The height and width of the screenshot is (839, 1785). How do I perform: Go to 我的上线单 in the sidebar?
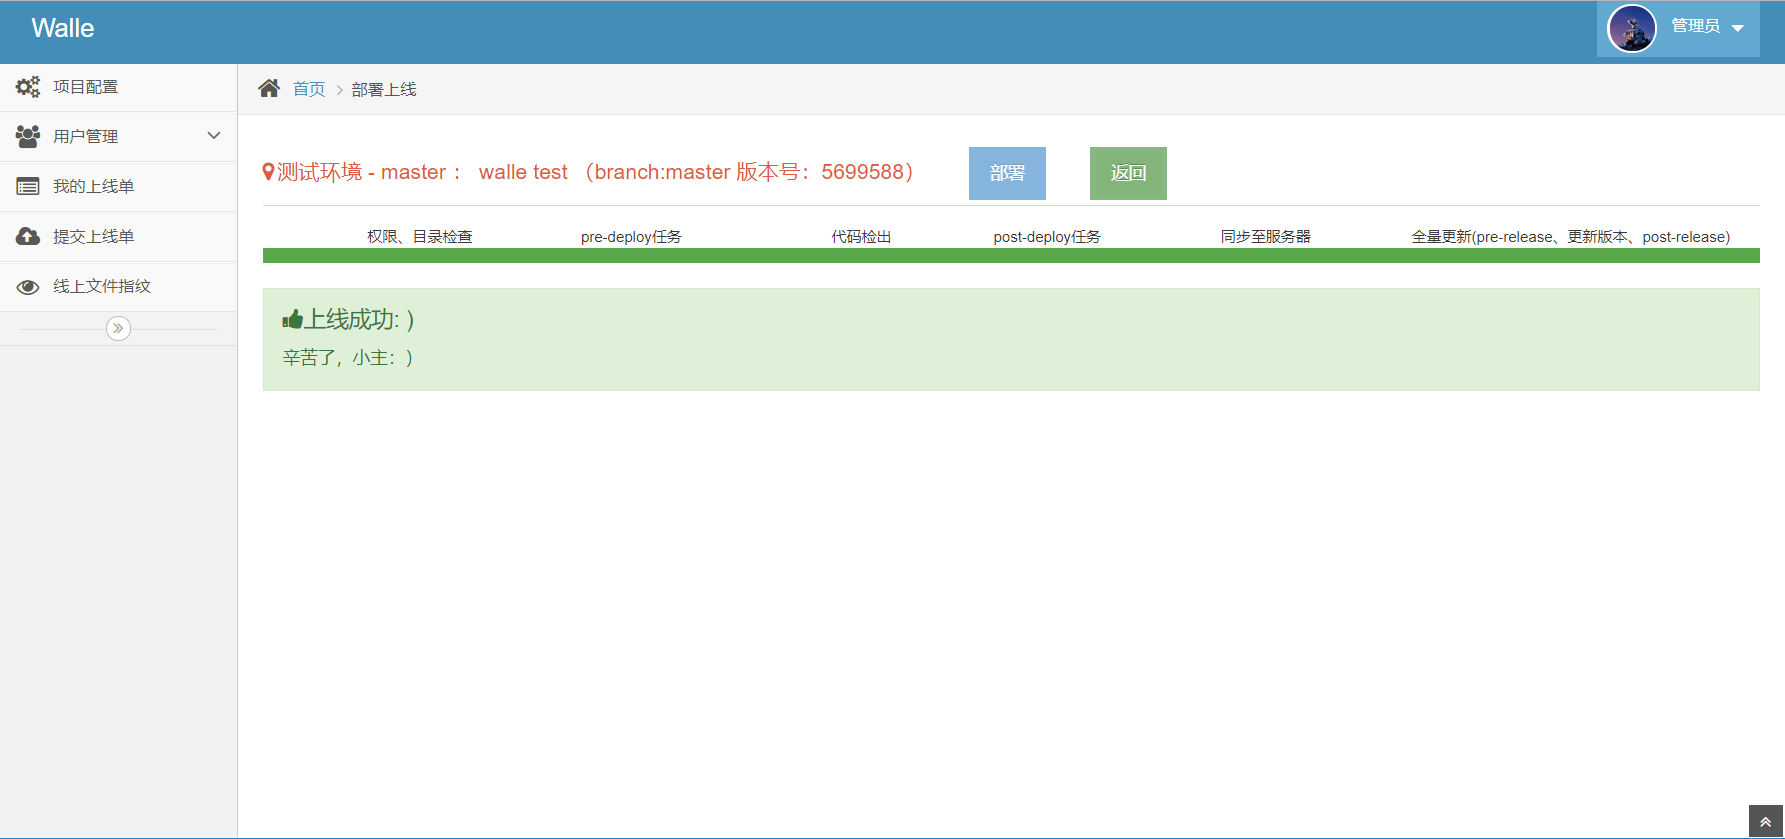[118, 186]
